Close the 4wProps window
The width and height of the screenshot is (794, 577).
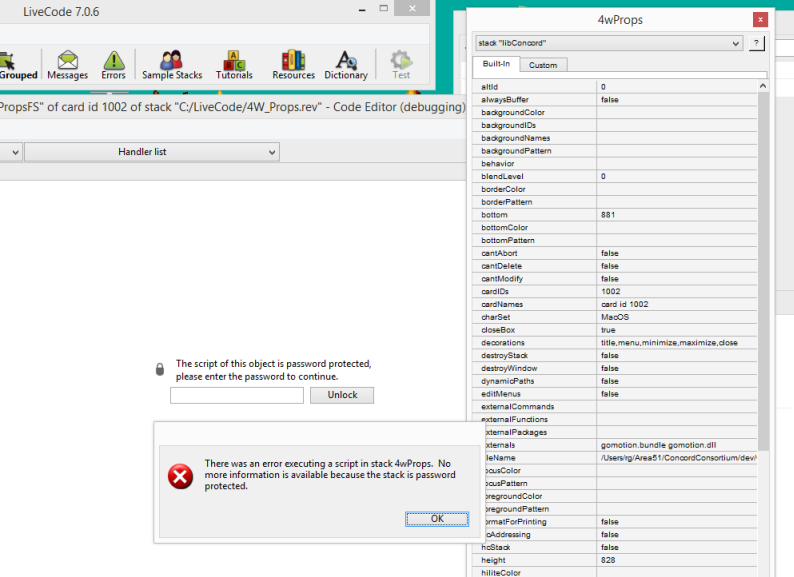(x=760, y=19)
